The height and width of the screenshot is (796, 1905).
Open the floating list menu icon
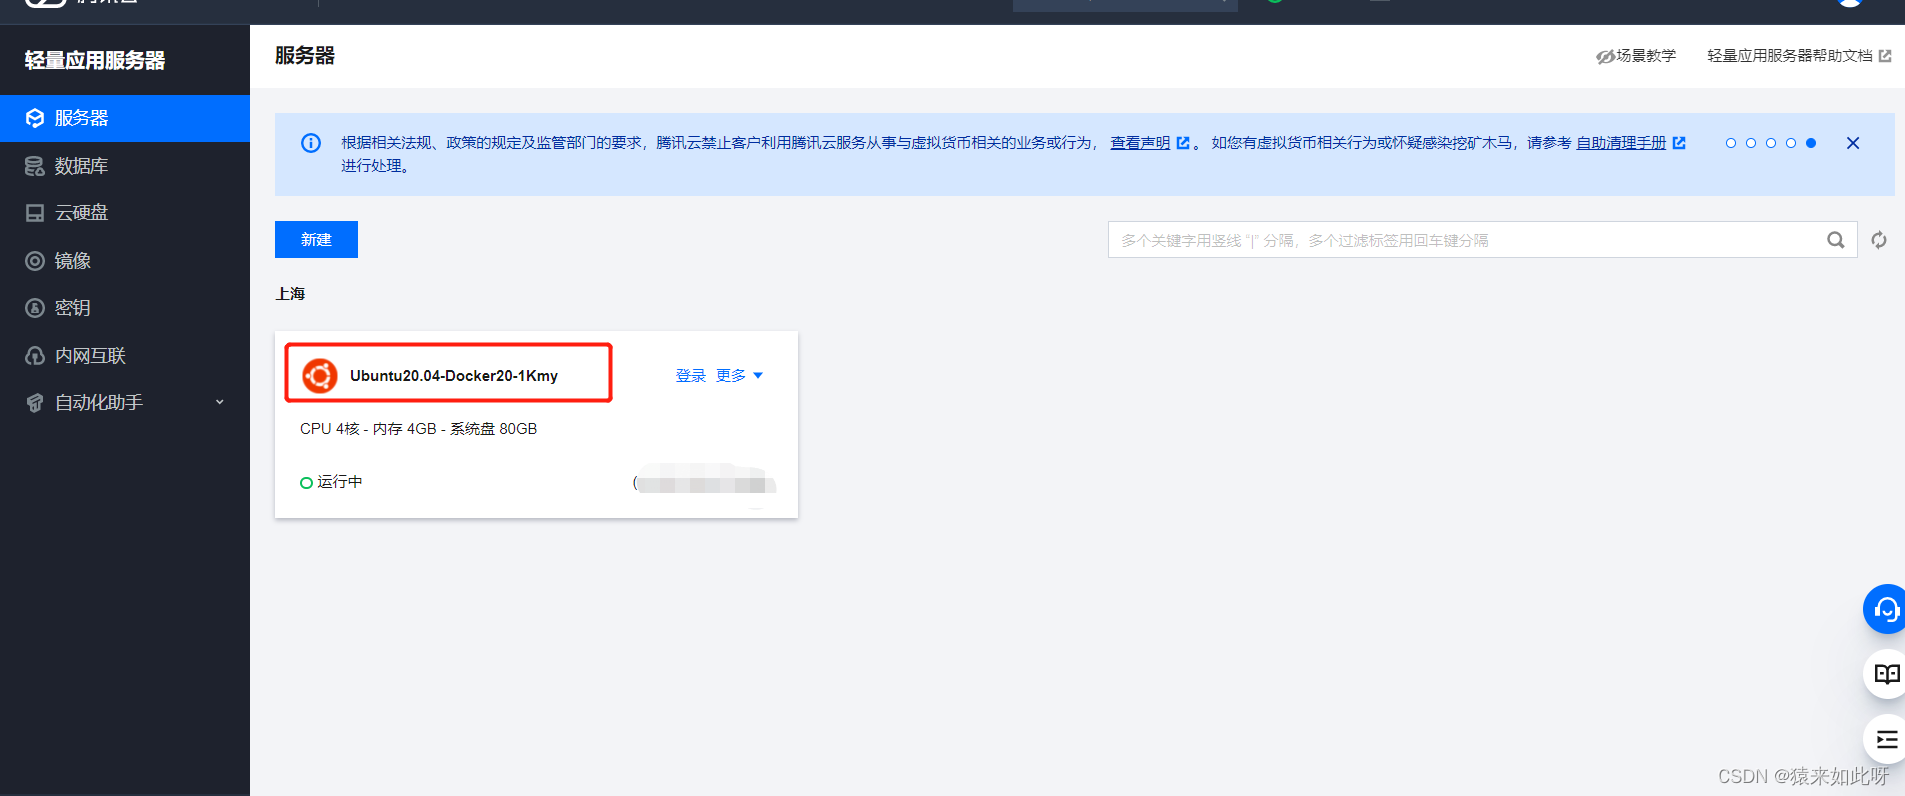(x=1886, y=740)
